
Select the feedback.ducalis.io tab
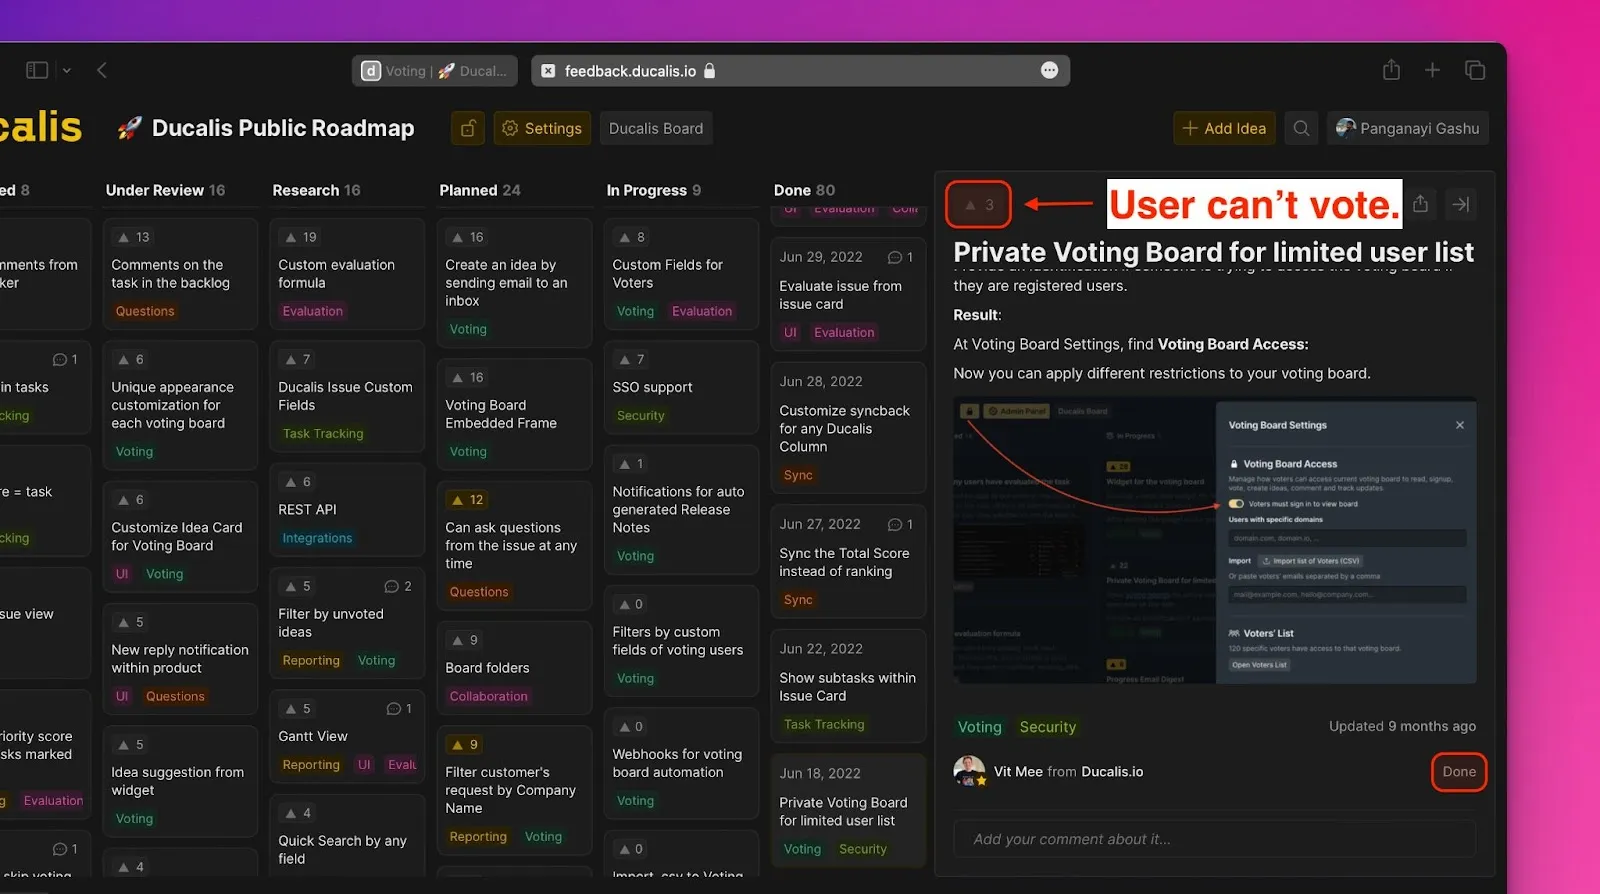(630, 71)
